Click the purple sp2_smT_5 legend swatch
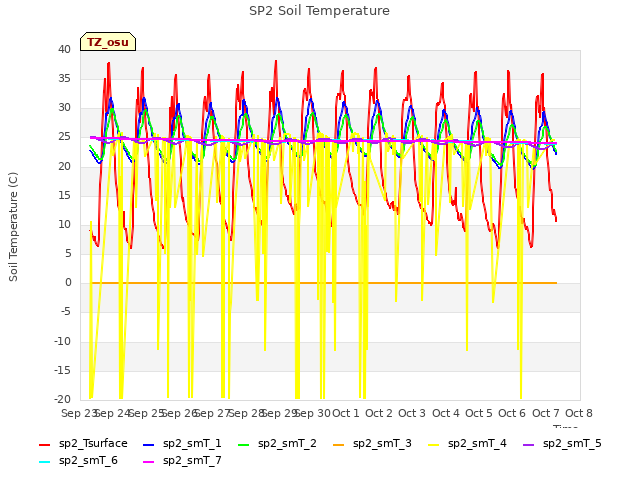 tap(529, 444)
